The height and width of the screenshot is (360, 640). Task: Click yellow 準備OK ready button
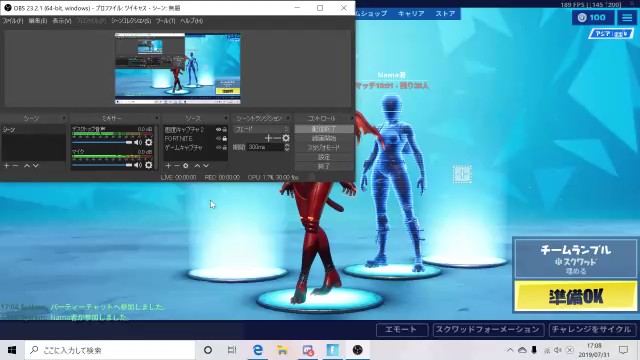[x=576, y=296]
